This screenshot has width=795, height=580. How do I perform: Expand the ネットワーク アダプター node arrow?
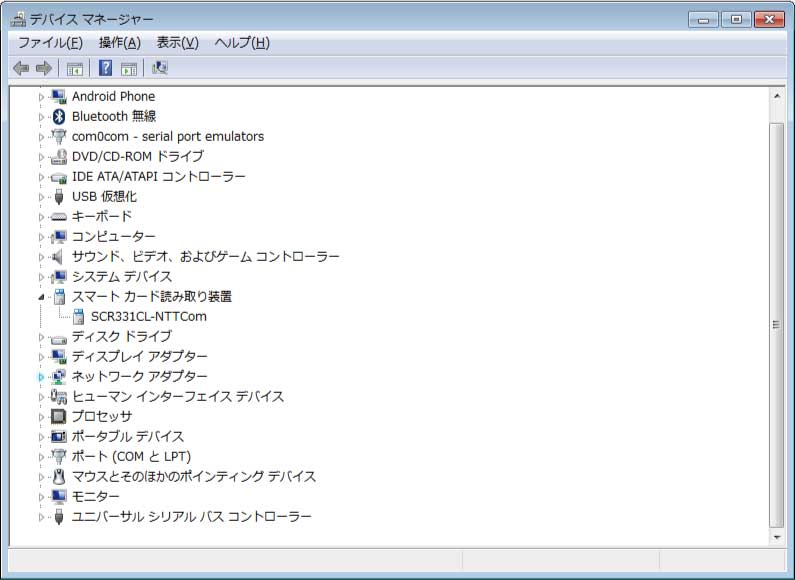coord(42,377)
